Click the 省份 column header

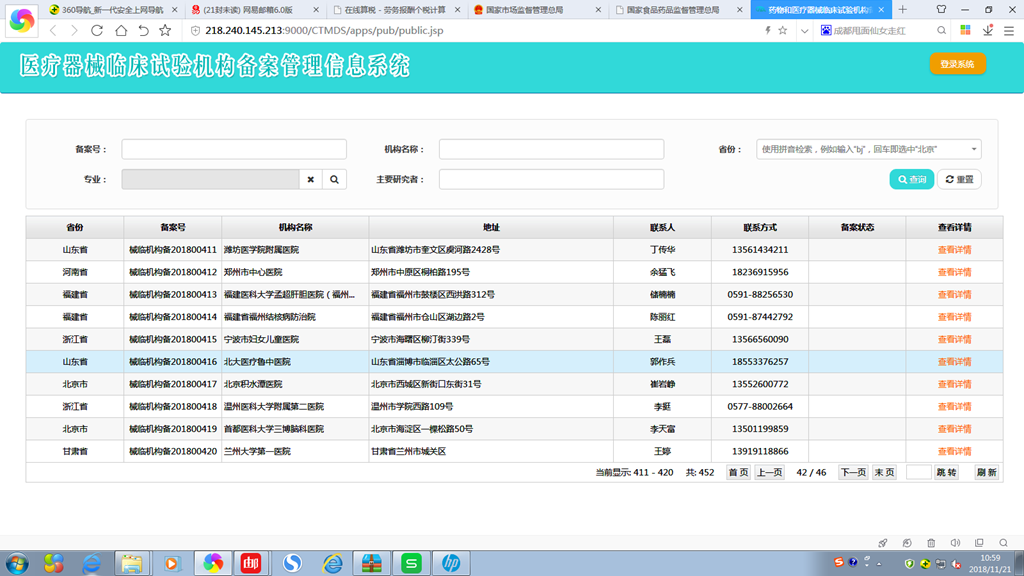tap(75, 228)
